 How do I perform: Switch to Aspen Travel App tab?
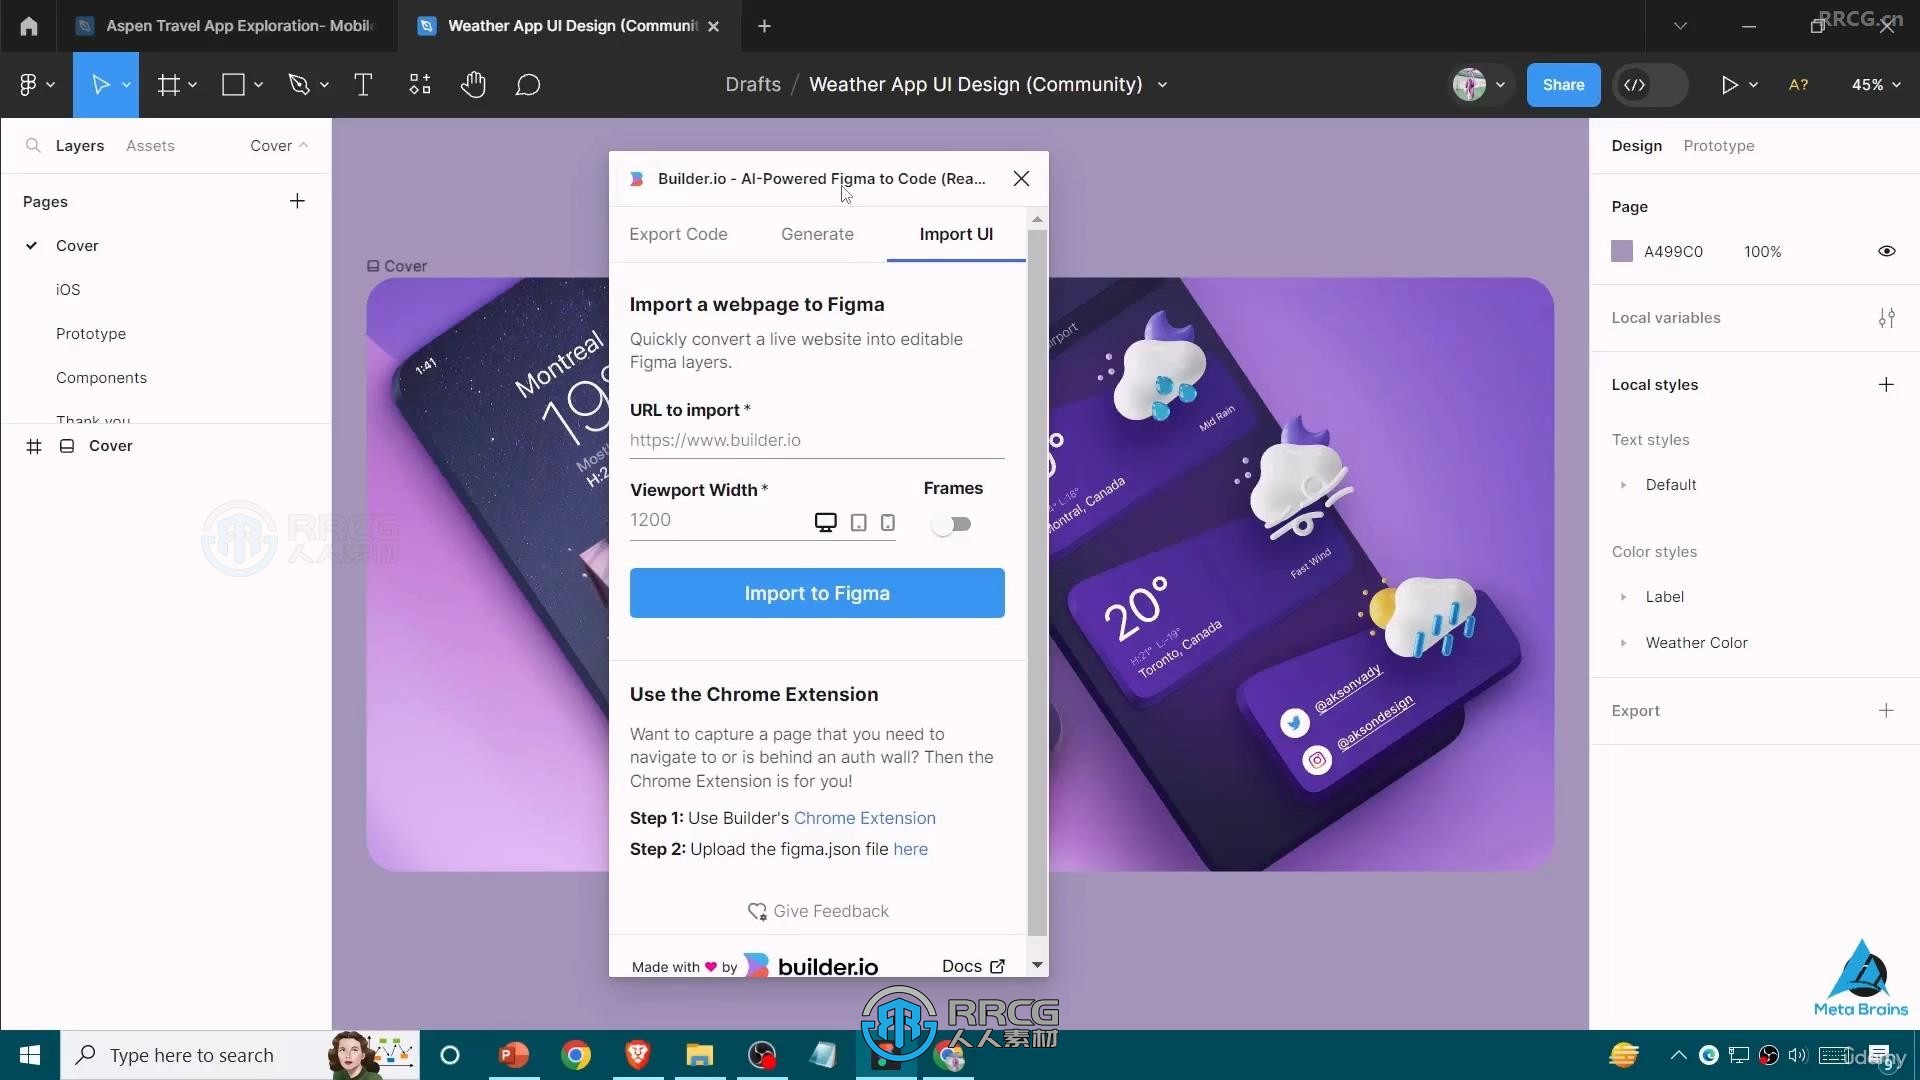click(227, 26)
